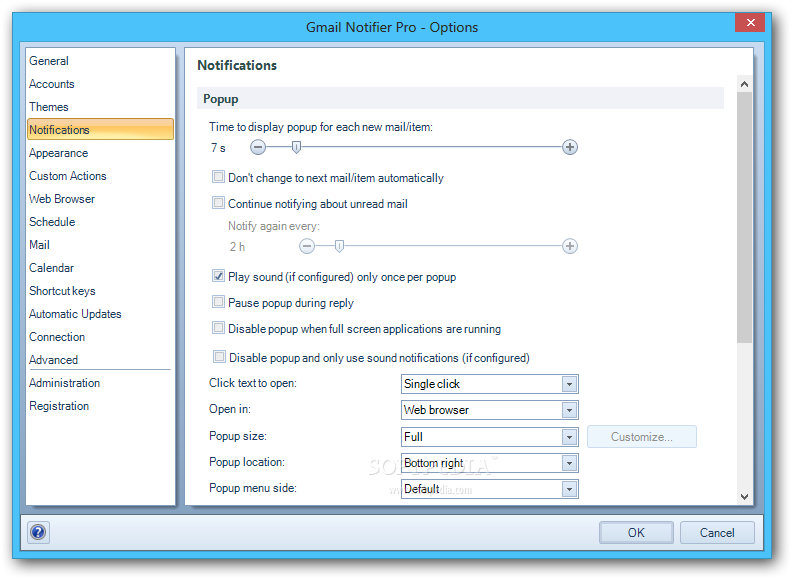Uncheck Play sound only once per popup
This screenshot has width=792, height=579.
218,276
